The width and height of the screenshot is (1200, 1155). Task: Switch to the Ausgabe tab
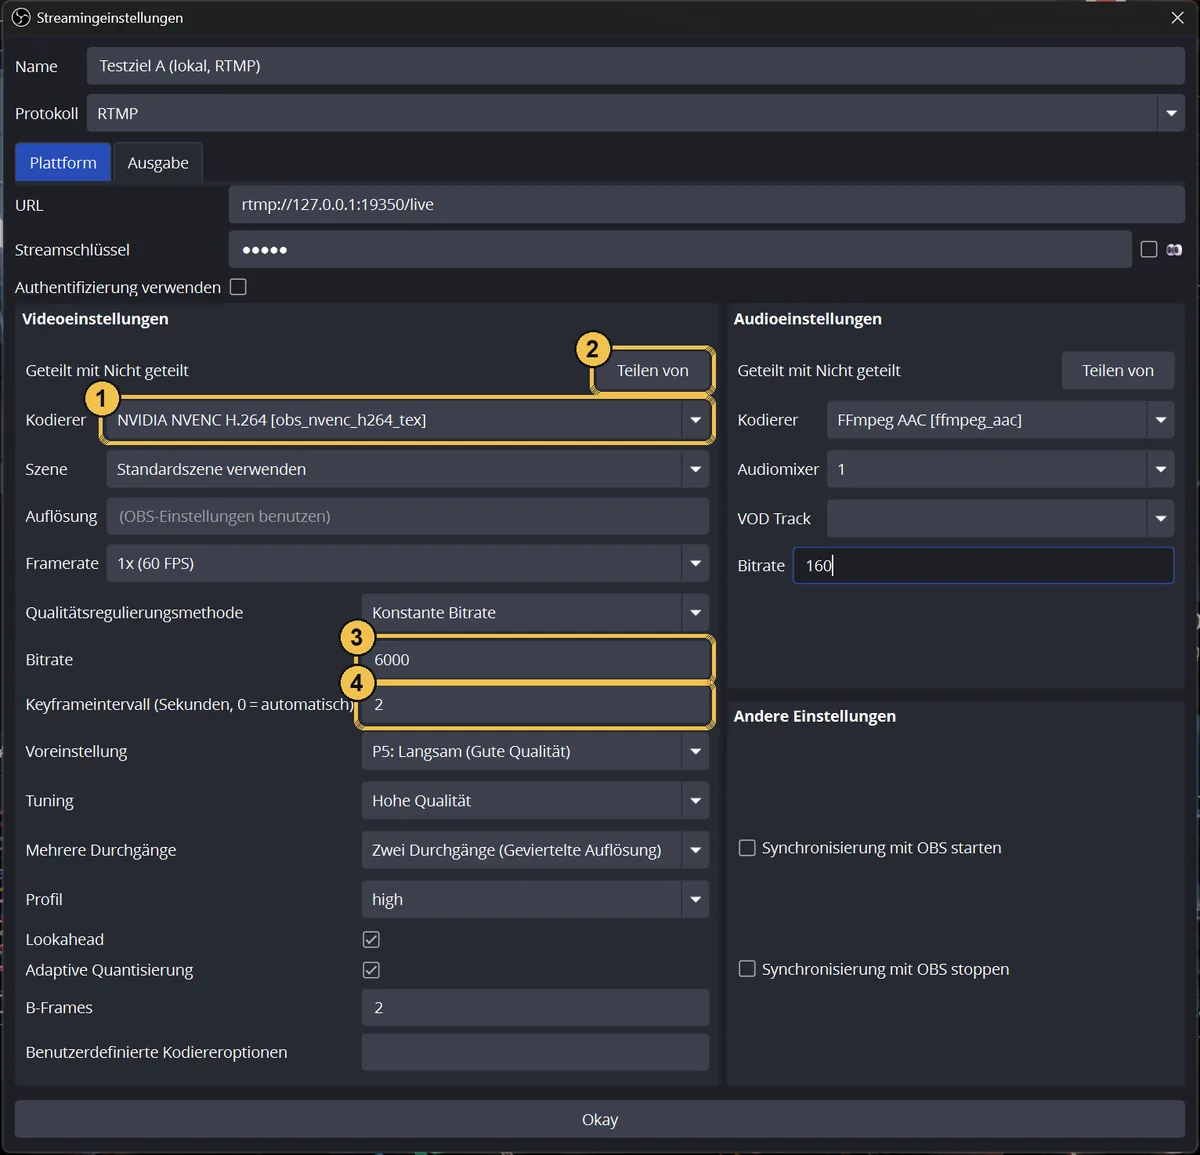(x=158, y=162)
